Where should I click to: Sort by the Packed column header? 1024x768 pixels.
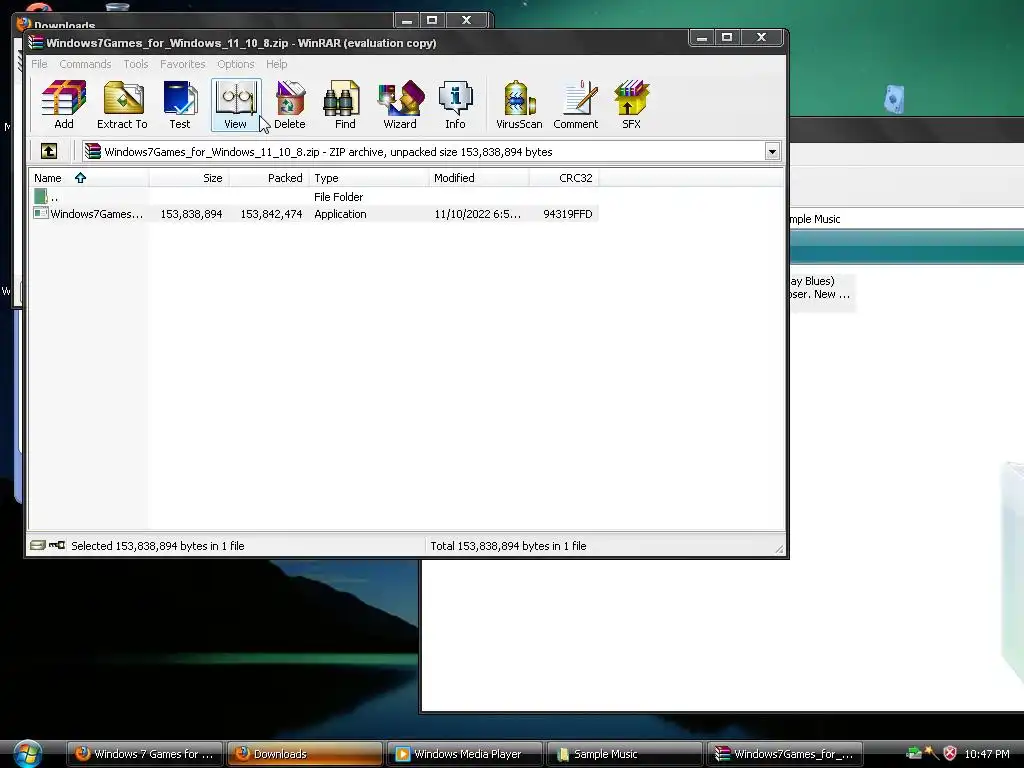(x=269, y=178)
